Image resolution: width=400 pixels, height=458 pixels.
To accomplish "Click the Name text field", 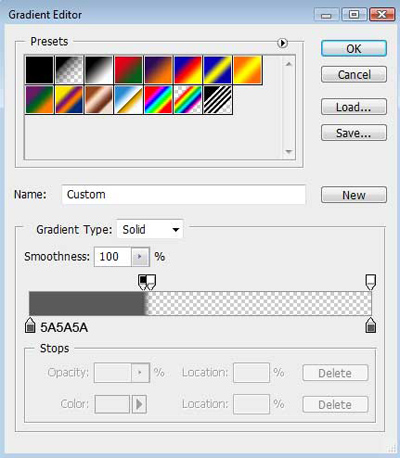I will [x=183, y=194].
